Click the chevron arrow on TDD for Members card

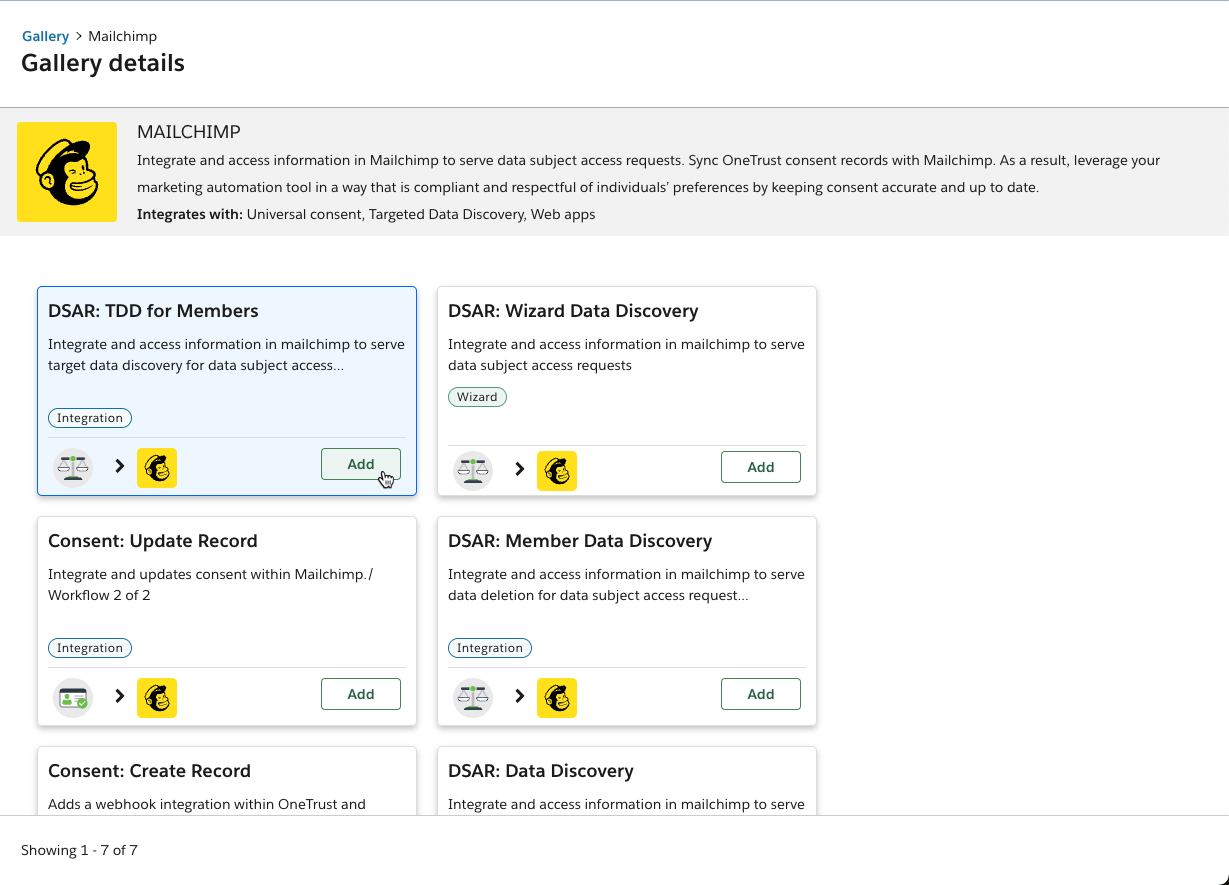pos(118,466)
